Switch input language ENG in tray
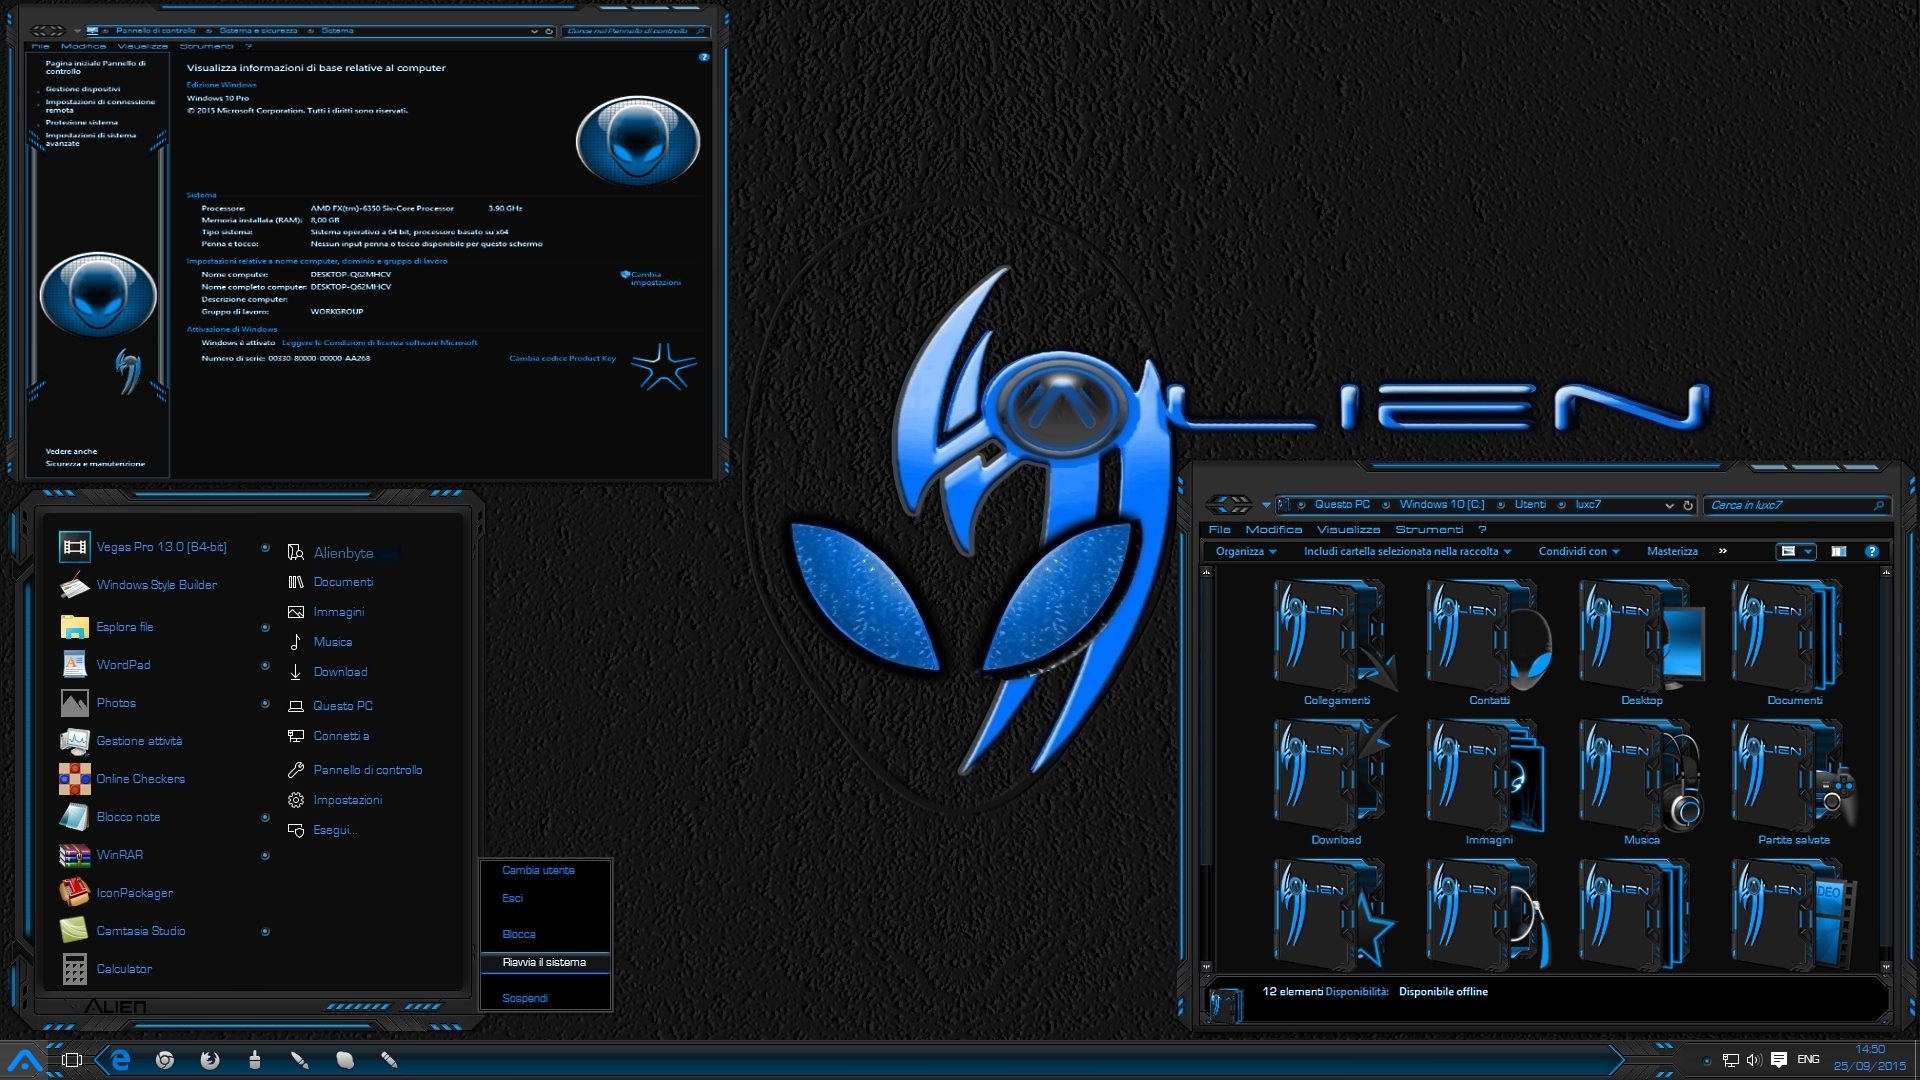The height and width of the screenshot is (1080, 1920). (1808, 1060)
